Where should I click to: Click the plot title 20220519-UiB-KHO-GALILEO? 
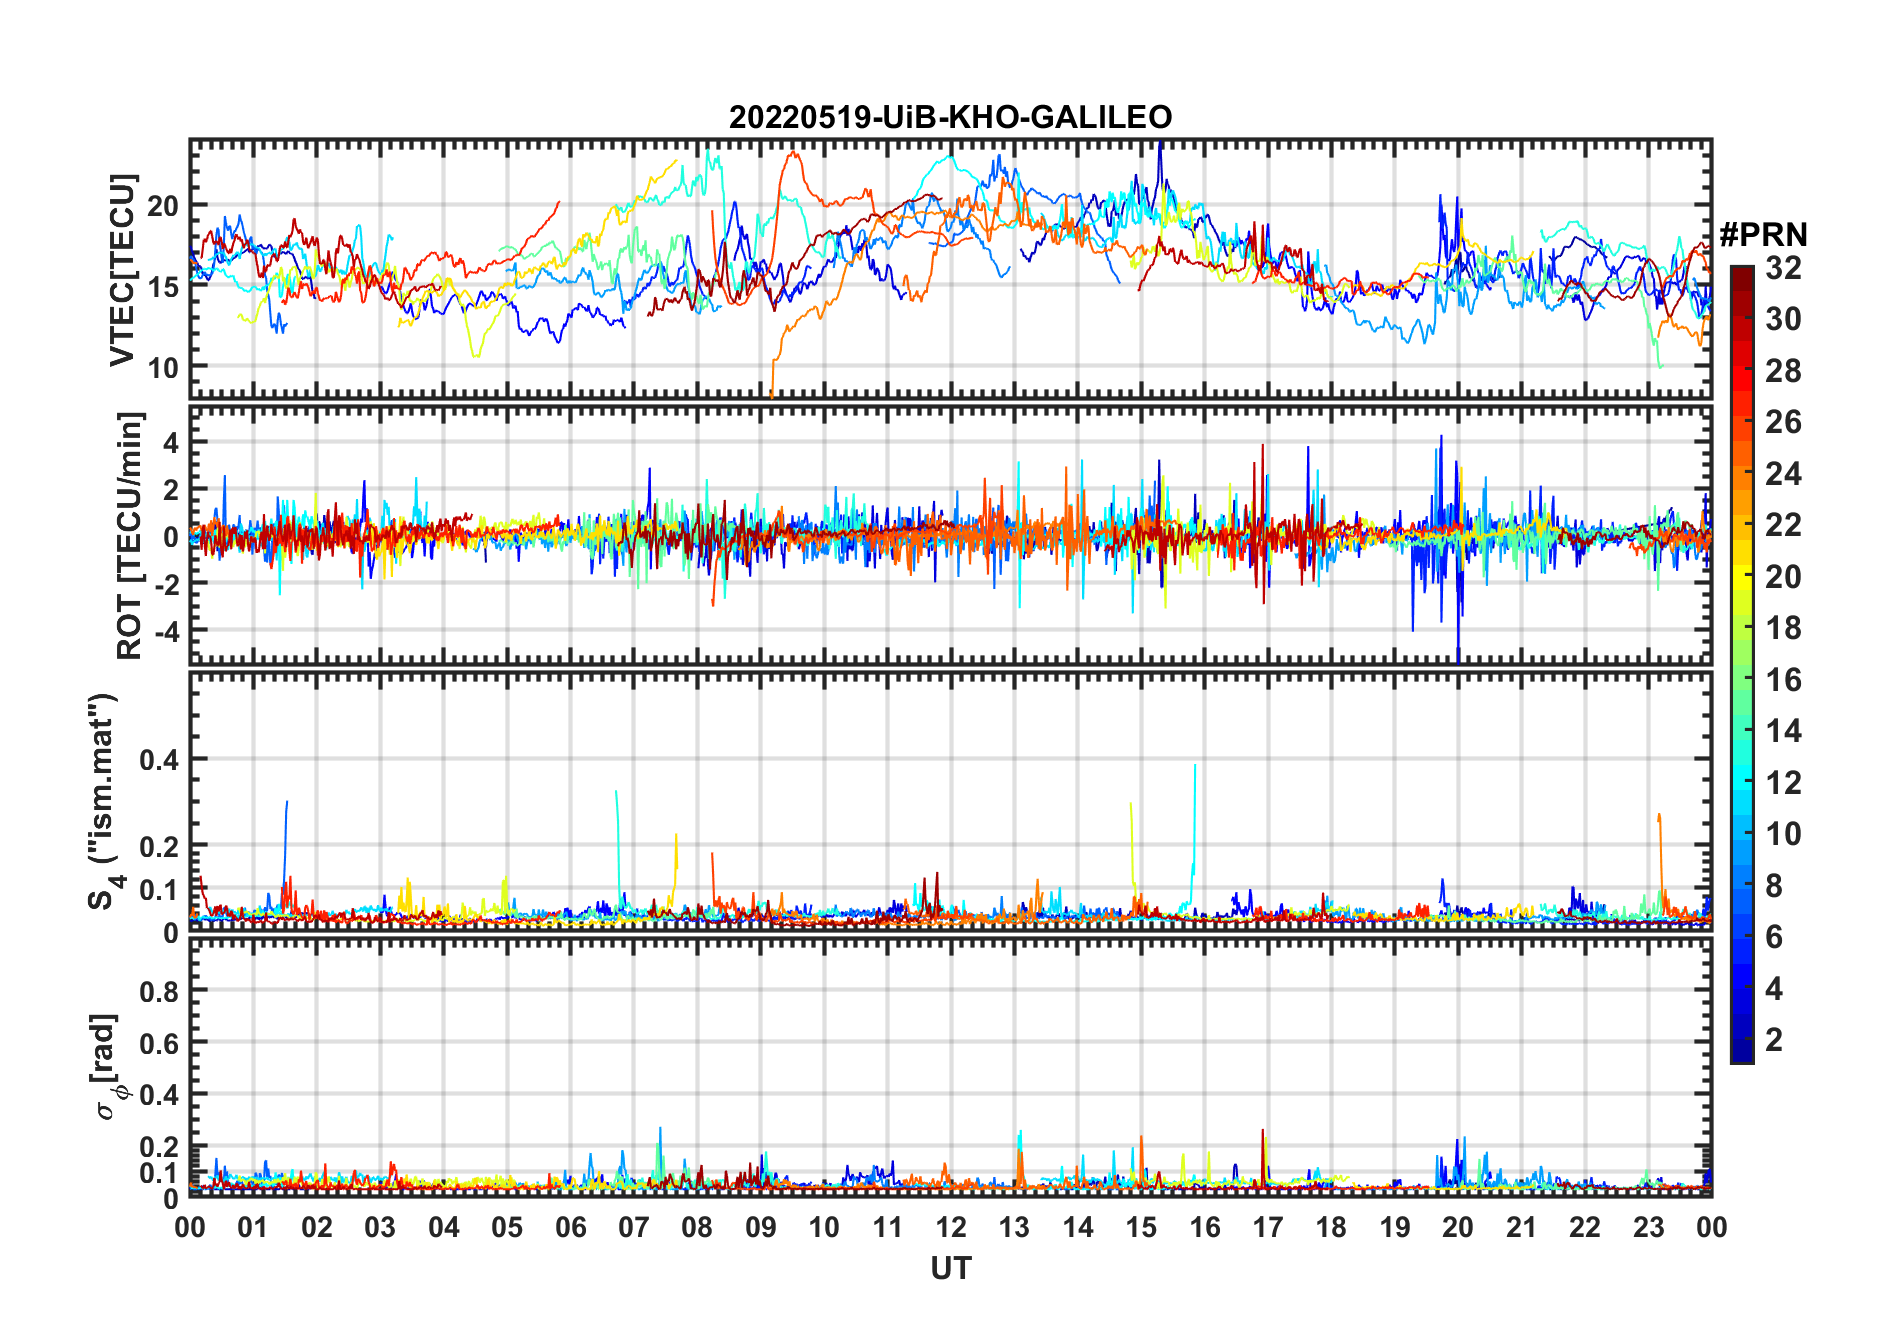click(x=950, y=117)
